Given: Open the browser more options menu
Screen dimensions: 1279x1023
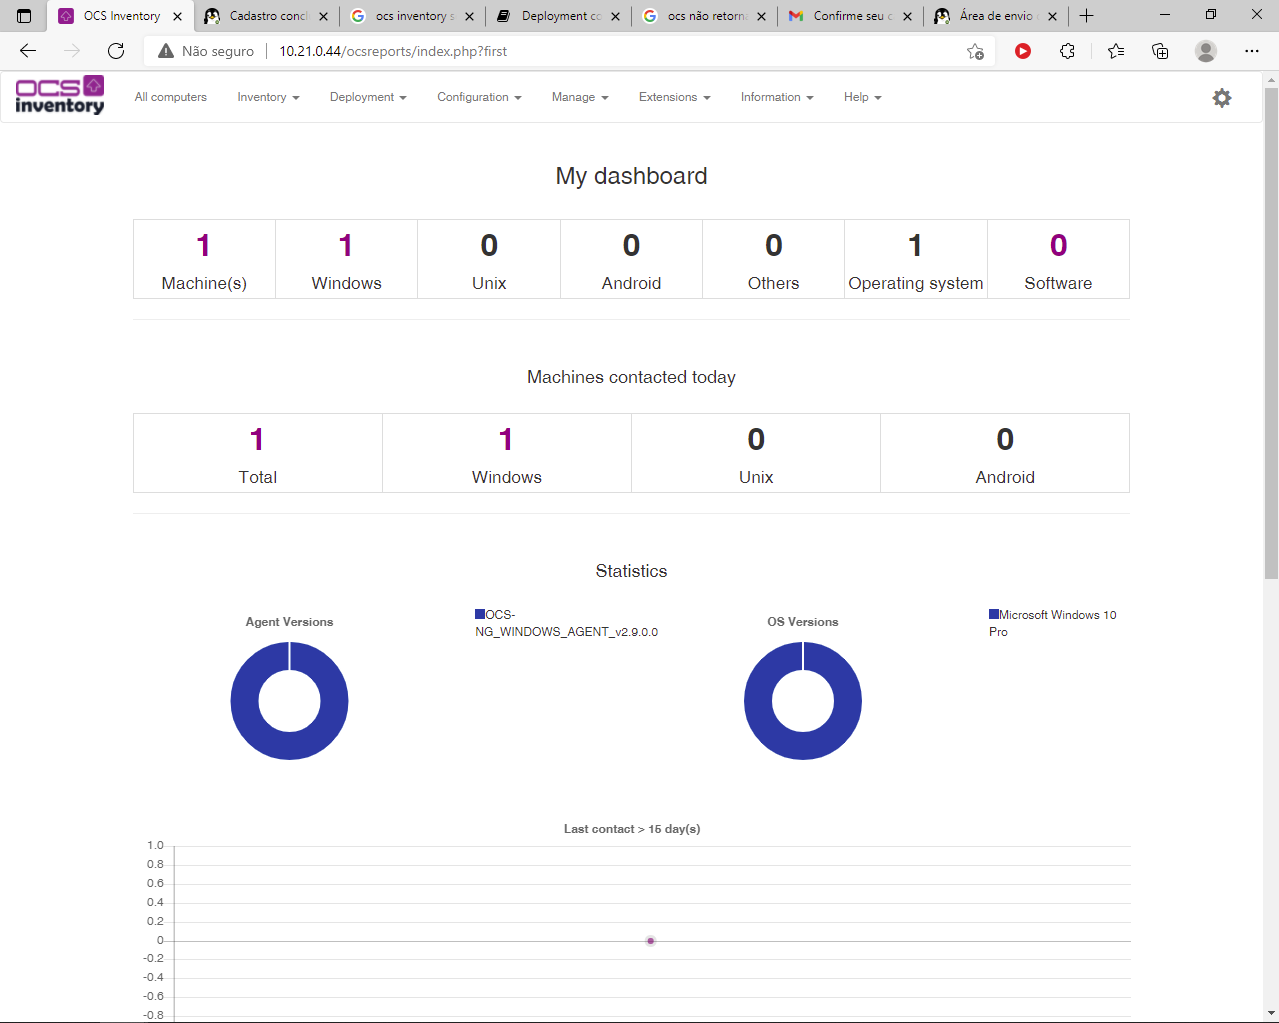Looking at the screenshot, I should (x=1252, y=51).
